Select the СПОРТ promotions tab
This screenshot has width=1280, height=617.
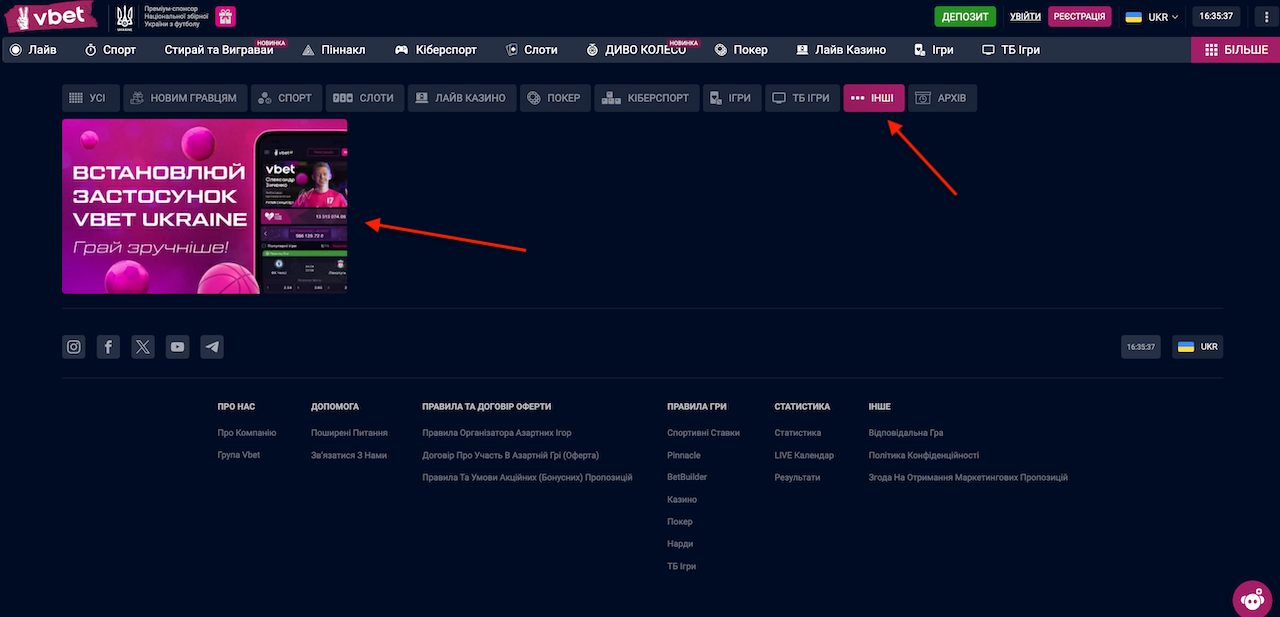286,98
